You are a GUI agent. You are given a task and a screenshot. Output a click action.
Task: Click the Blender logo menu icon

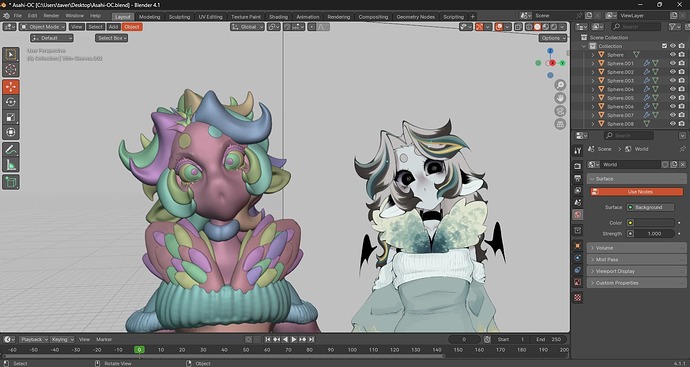[x=6, y=16]
